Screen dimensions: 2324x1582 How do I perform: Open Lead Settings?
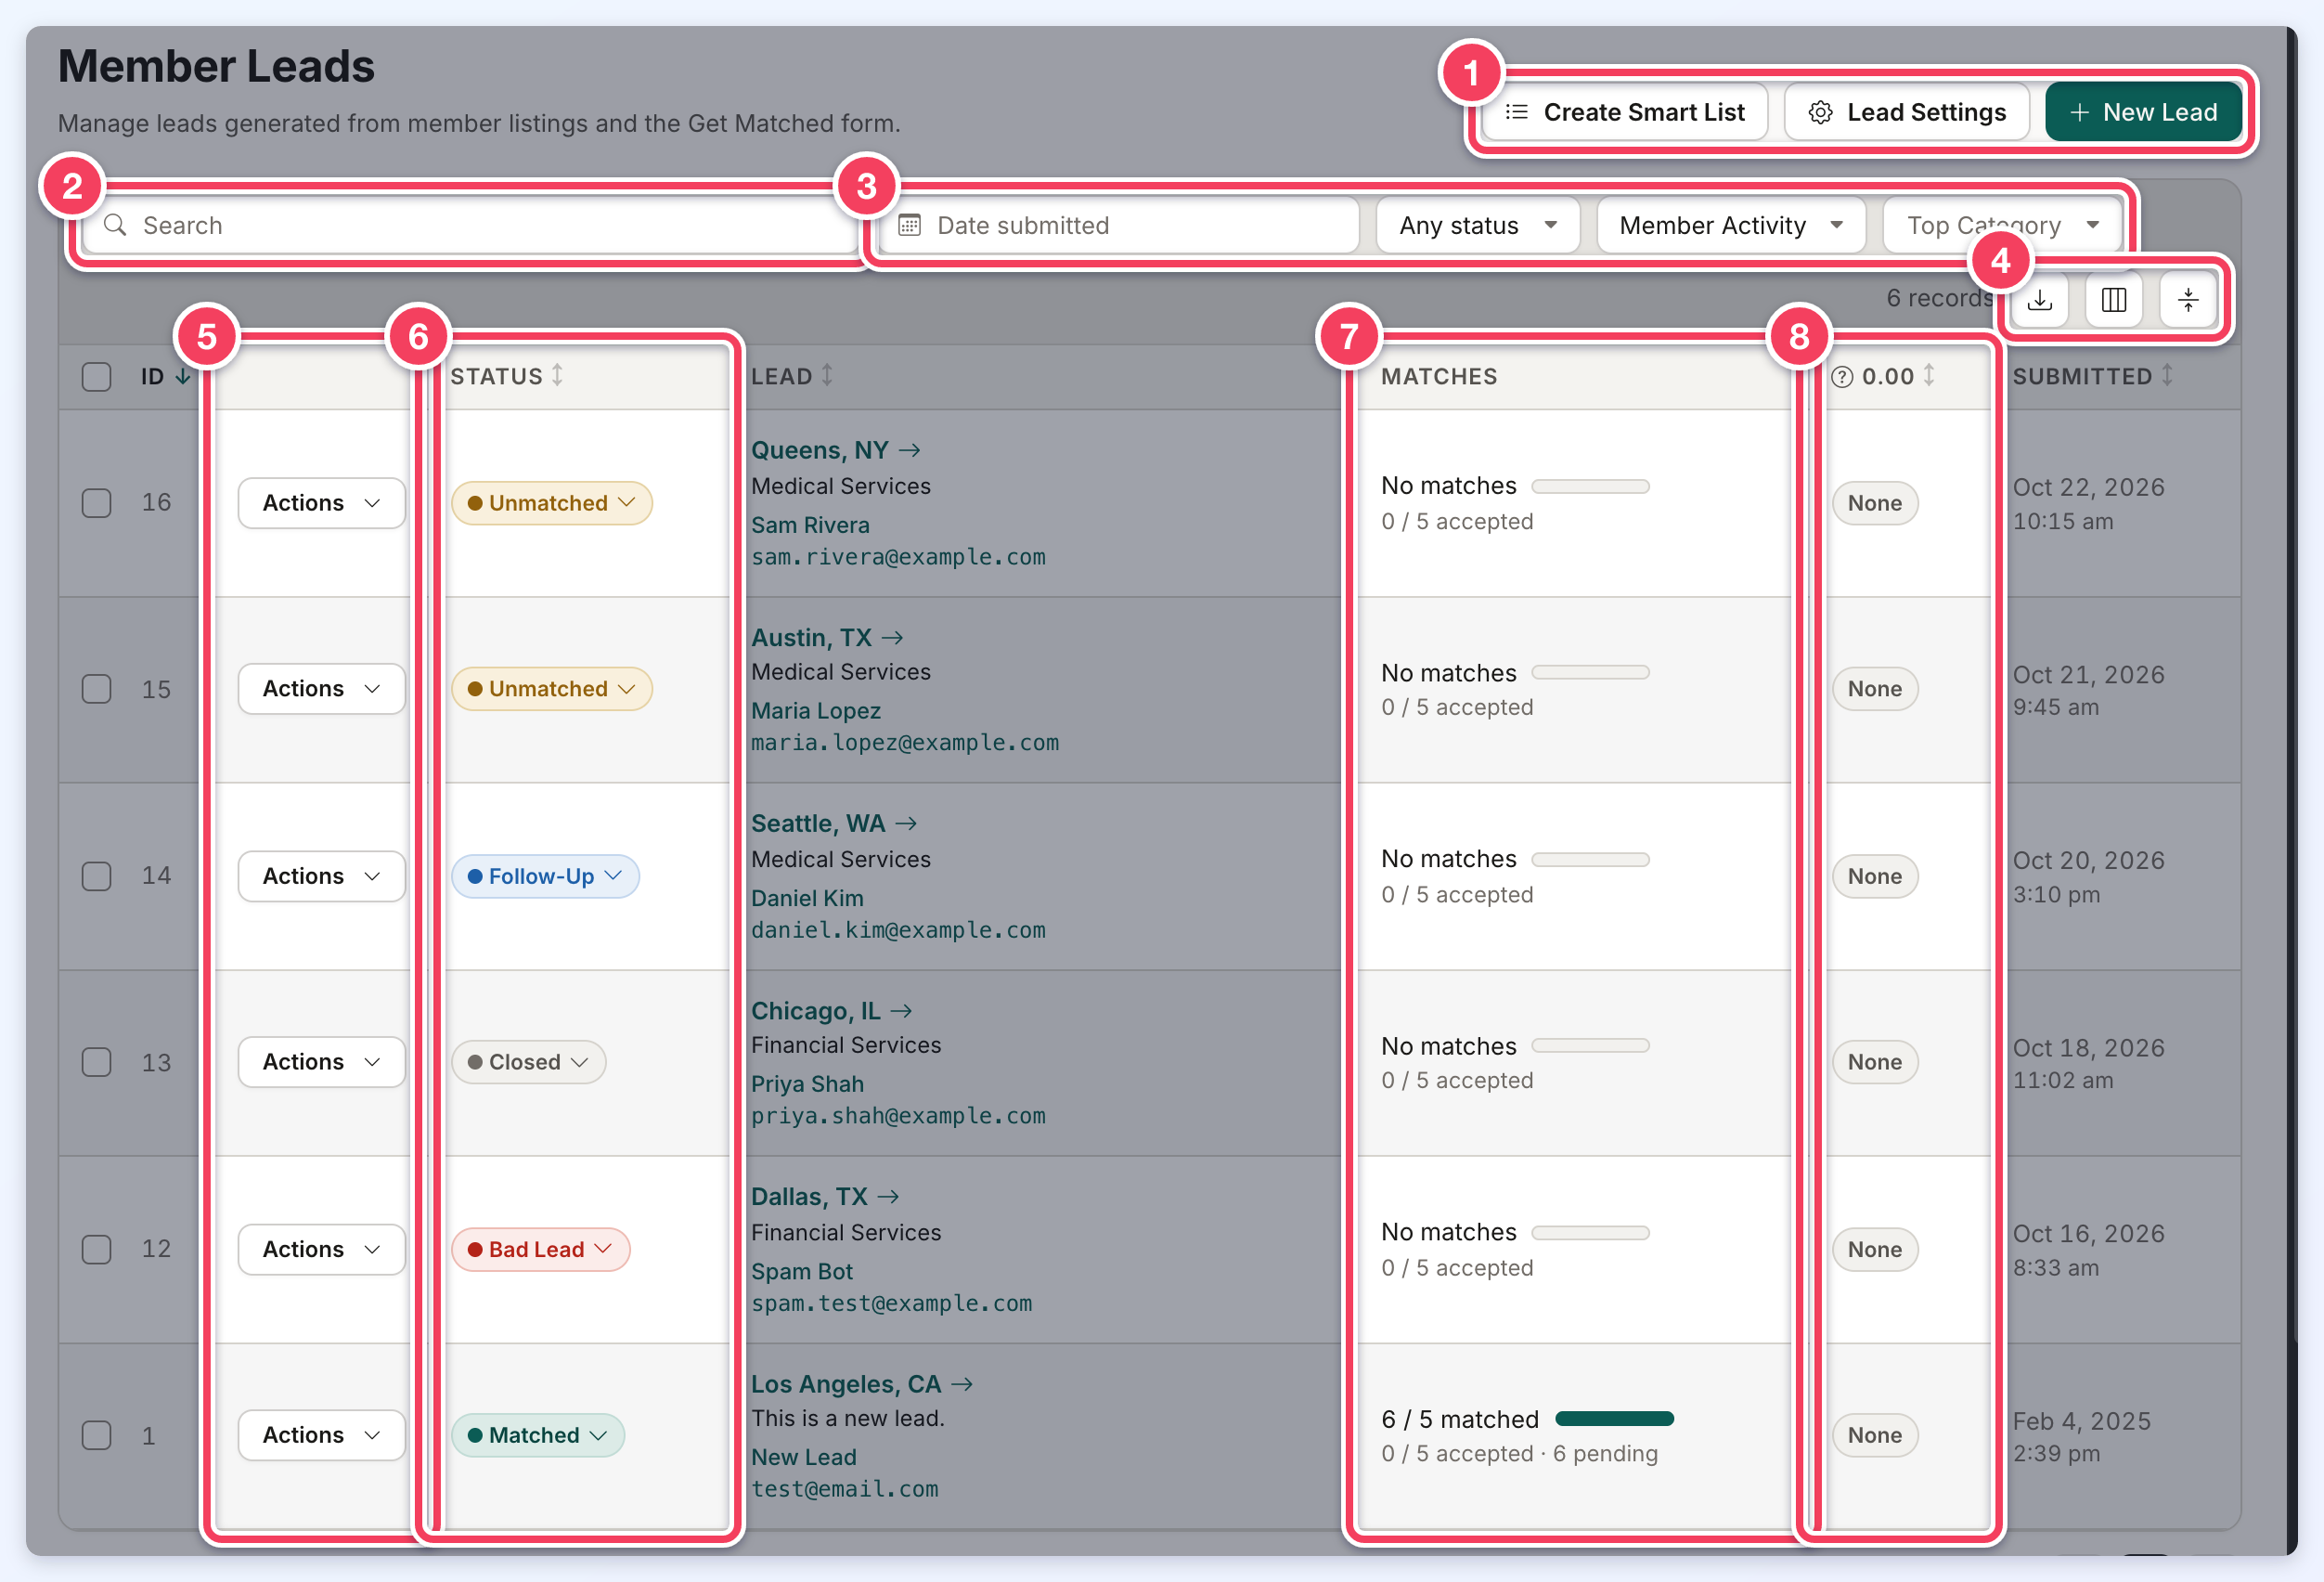(x=1907, y=112)
